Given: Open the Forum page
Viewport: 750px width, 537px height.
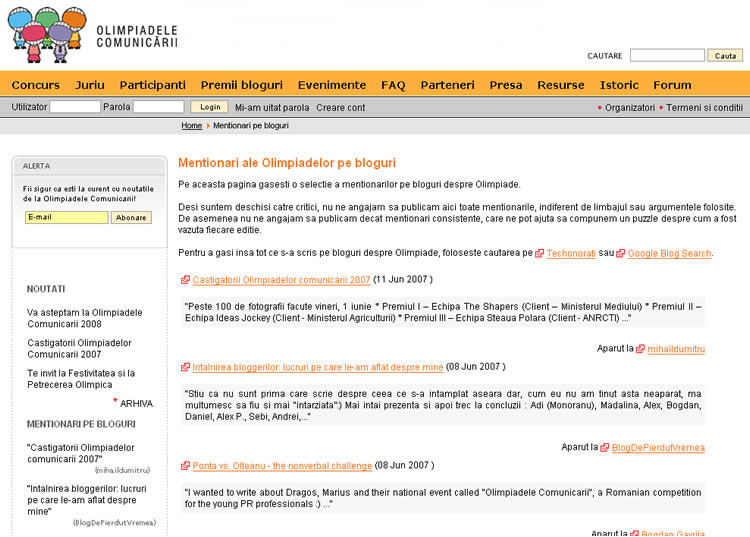Looking at the screenshot, I should [x=672, y=85].
